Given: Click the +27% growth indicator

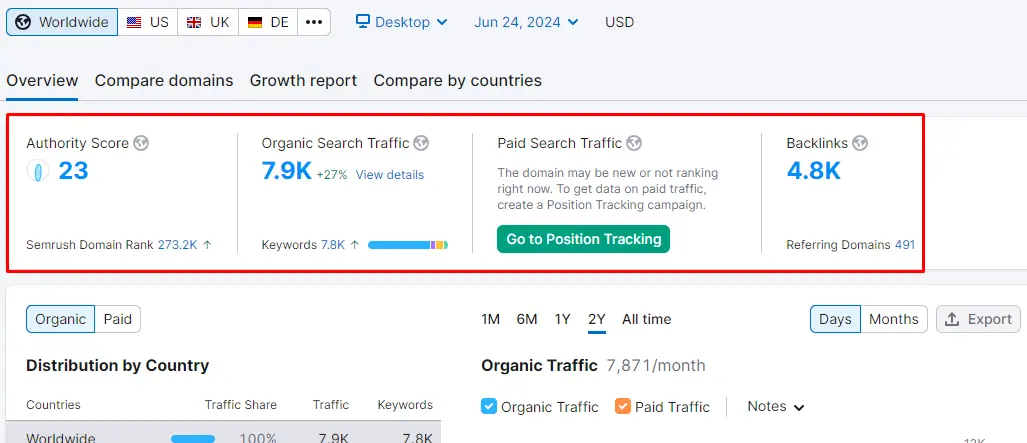Looking at the screenshot, I should pos(332,175).
